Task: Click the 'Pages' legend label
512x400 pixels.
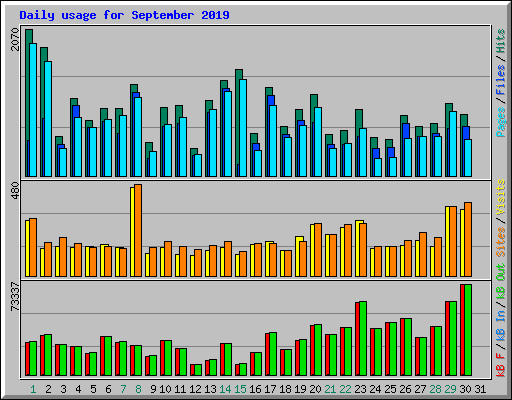Action: pos(501,122)
